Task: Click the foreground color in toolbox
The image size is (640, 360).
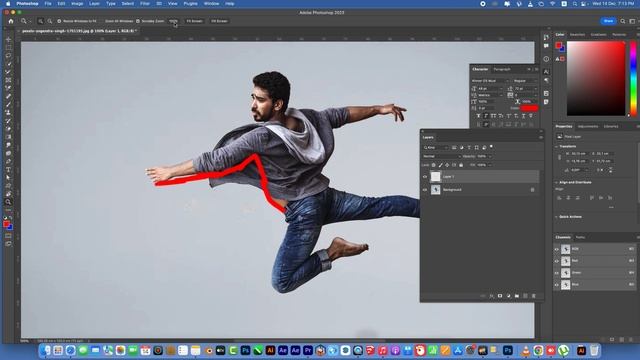Action: click(x=7, y=224)
